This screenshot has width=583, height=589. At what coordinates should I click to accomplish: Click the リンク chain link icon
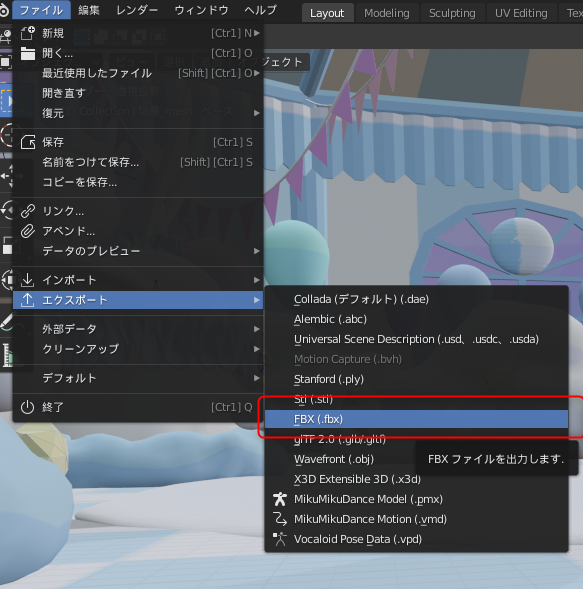point(28,211)
